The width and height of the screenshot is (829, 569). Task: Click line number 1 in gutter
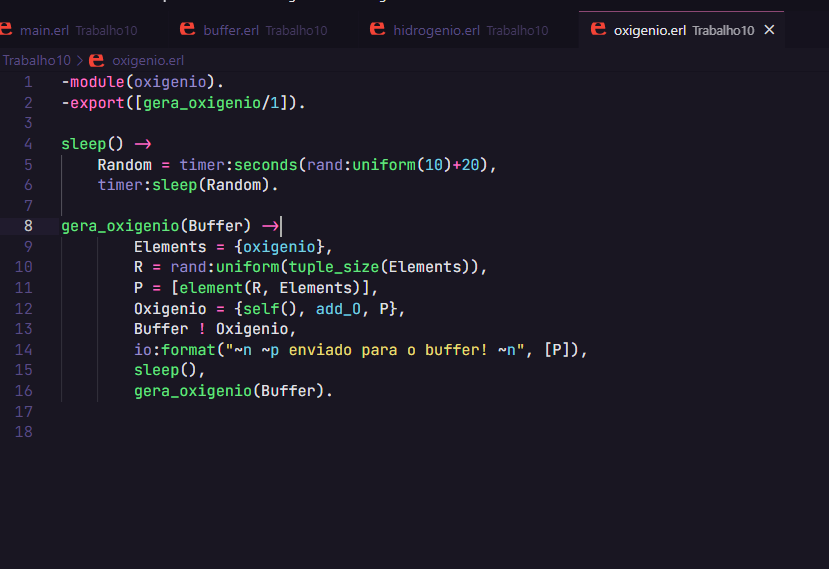(x=28, y=82)
